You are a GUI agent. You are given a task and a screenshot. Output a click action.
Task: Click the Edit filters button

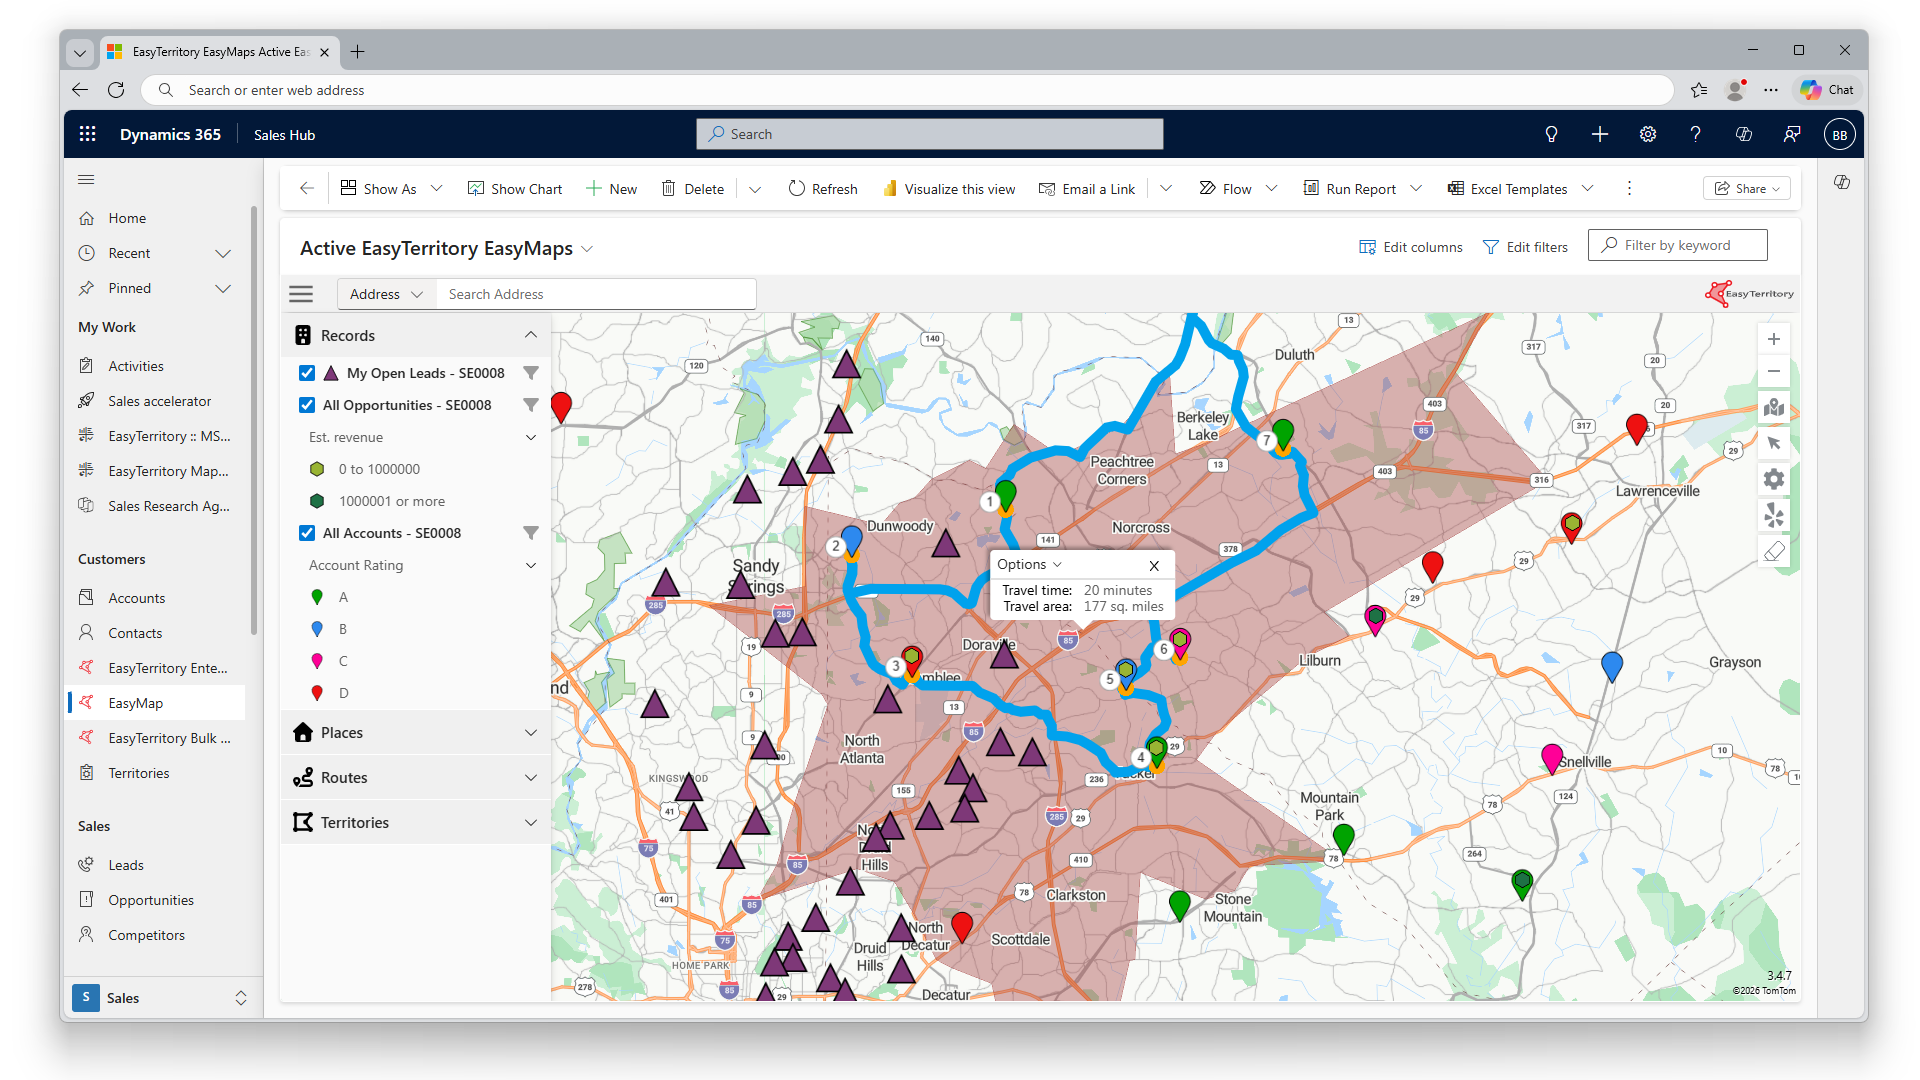click(x=1525, y=247)
